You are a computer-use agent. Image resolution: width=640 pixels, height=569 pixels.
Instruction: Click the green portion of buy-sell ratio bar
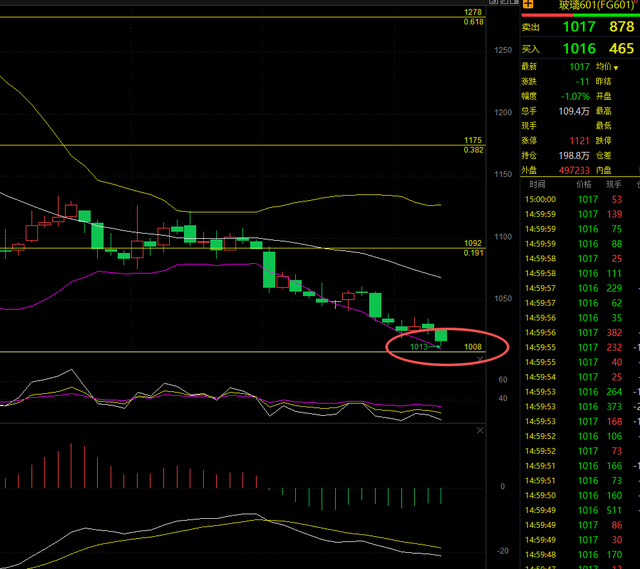[x=607, y=15]
